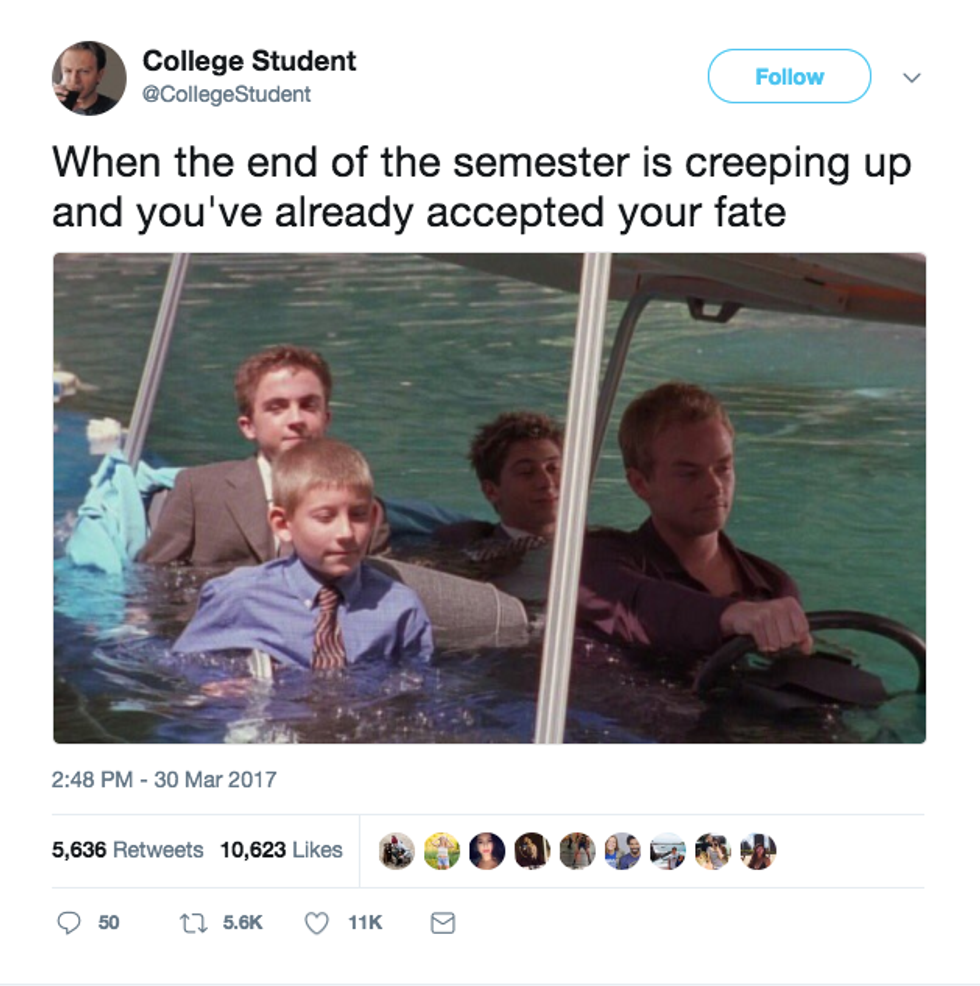980x986 pixels.
Task: Like the tweet with the heart icon
Action: click(x=316, y=923)
